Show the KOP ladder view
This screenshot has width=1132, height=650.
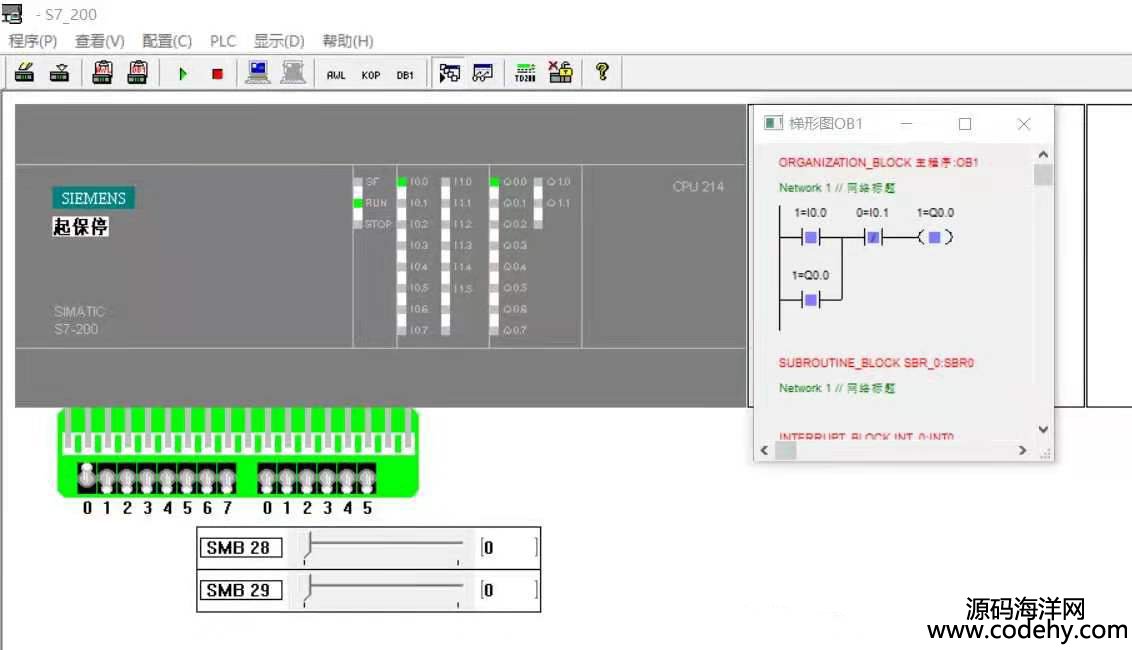point(370,75)
